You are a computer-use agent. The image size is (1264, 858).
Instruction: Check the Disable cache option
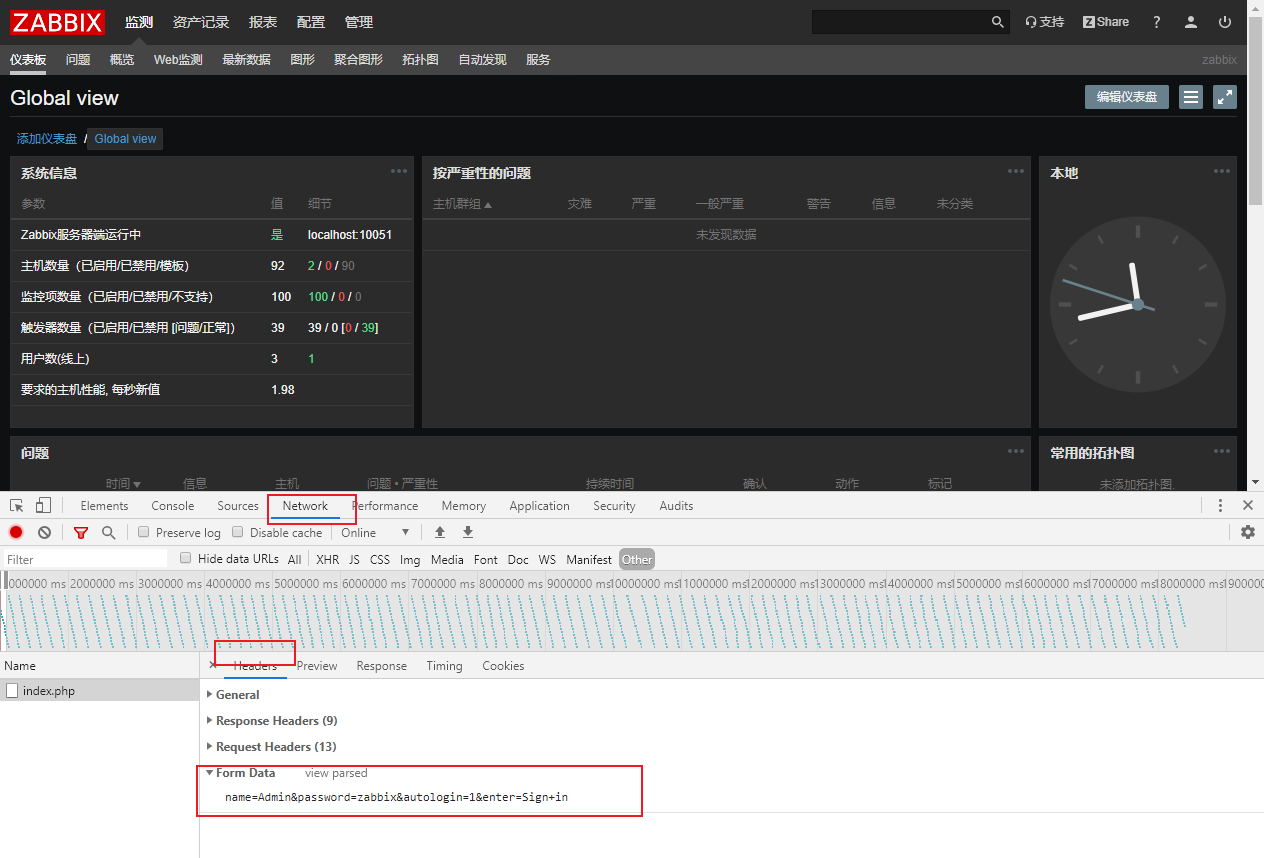click(237, 532)
